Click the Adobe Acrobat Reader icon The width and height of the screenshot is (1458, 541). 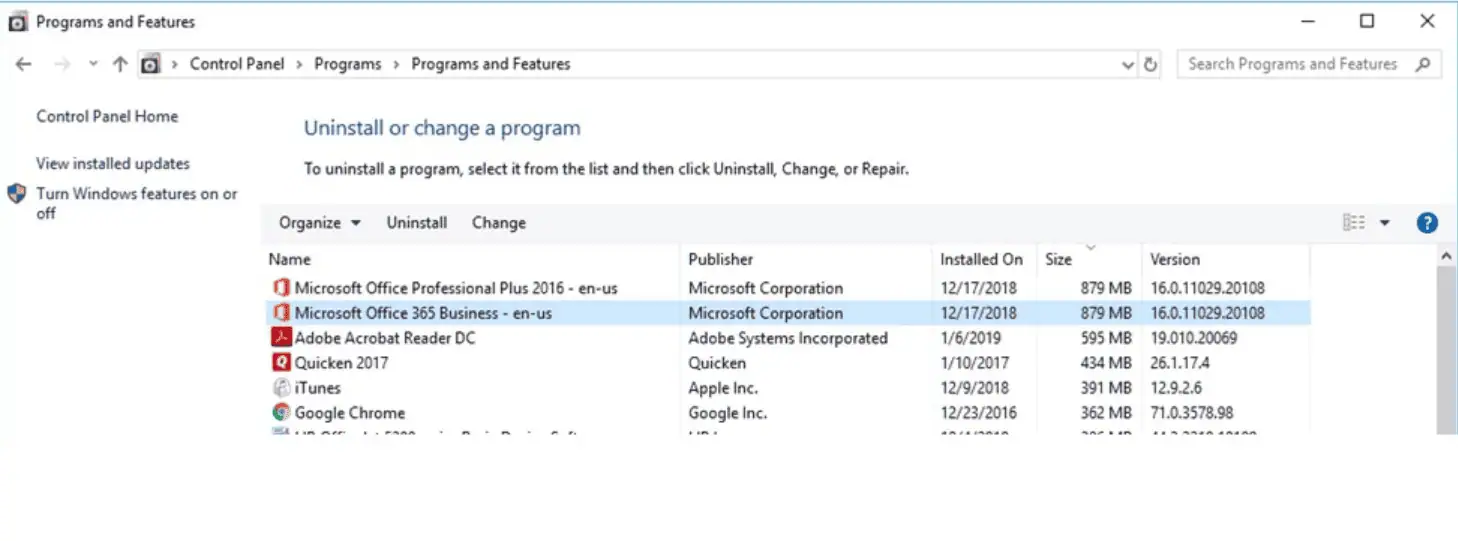point(281,338)
